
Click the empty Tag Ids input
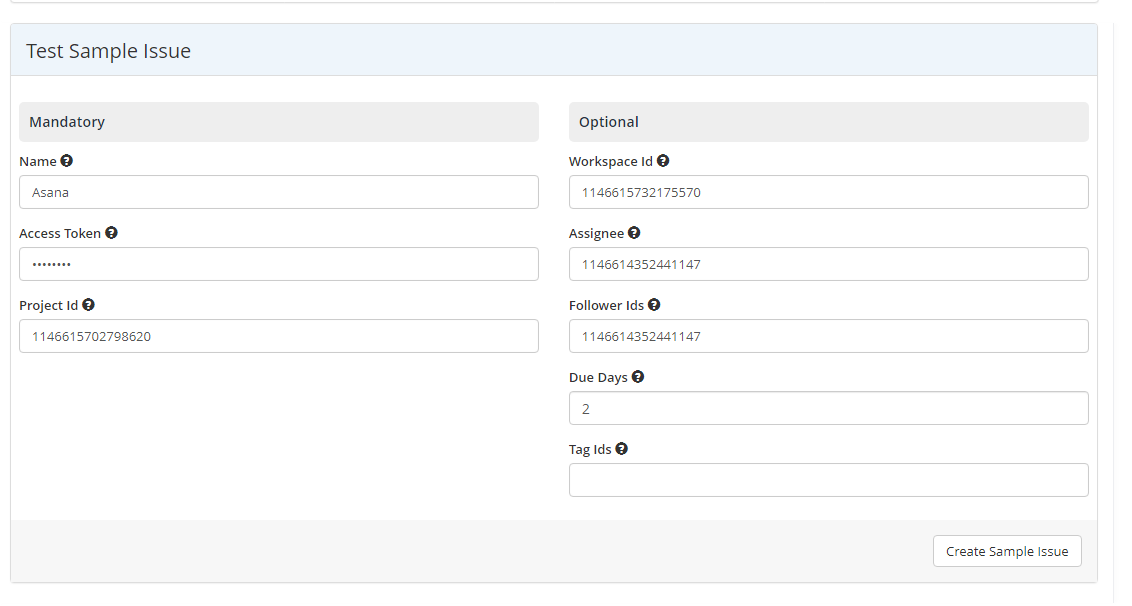828,480
